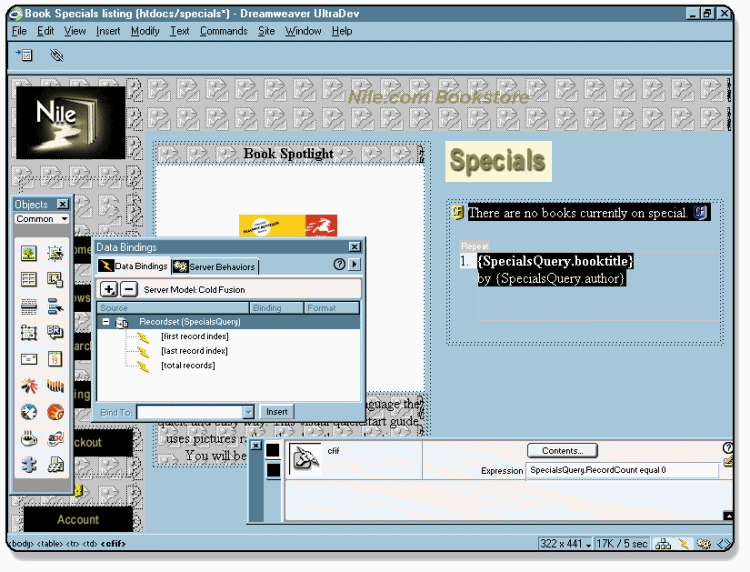
Task: Select the <cfif> tag in the tag selector
Action: tap(113, 544)
